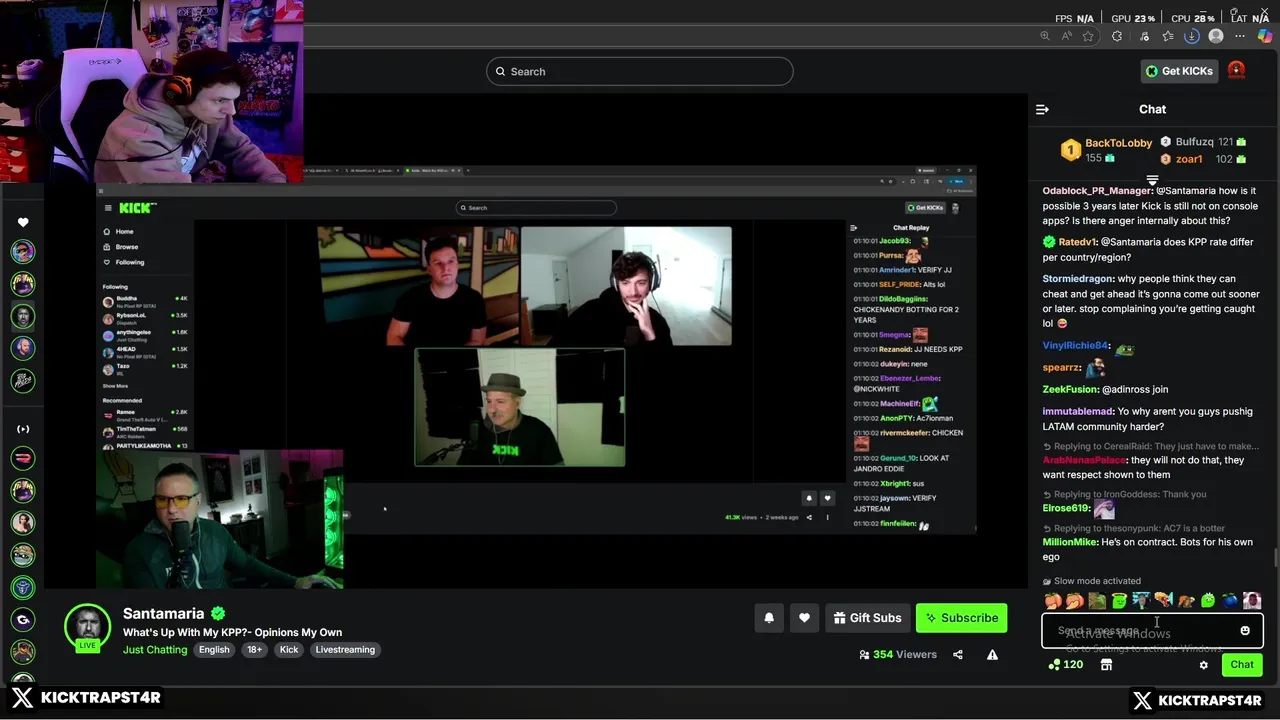1280x720 pixels.
Task: Select the 18+ tag
Action: pos(254,650)
